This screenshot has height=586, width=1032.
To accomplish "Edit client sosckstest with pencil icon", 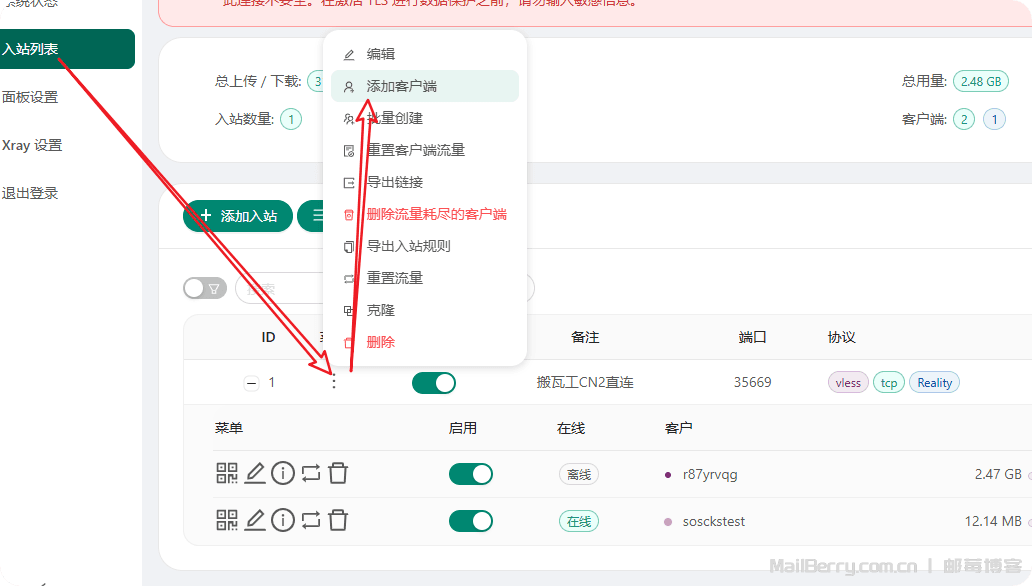I will coord(255,520).
